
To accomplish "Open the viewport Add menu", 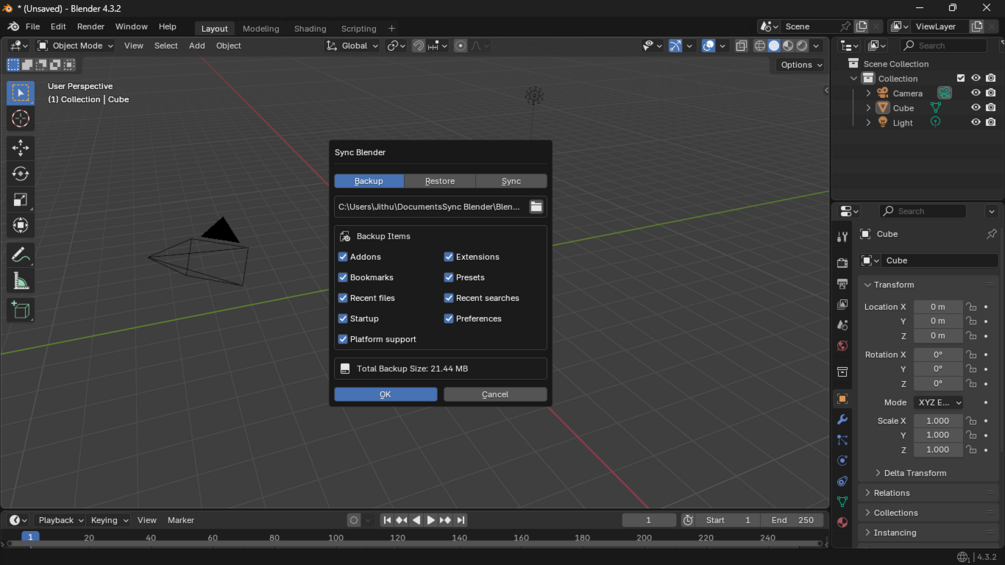I will coord(197,45).
